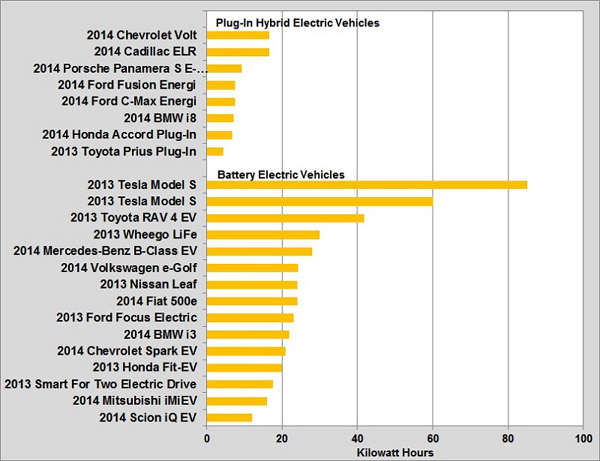
Task: Click the 80 axis tick label
Action: click(508, 438)
